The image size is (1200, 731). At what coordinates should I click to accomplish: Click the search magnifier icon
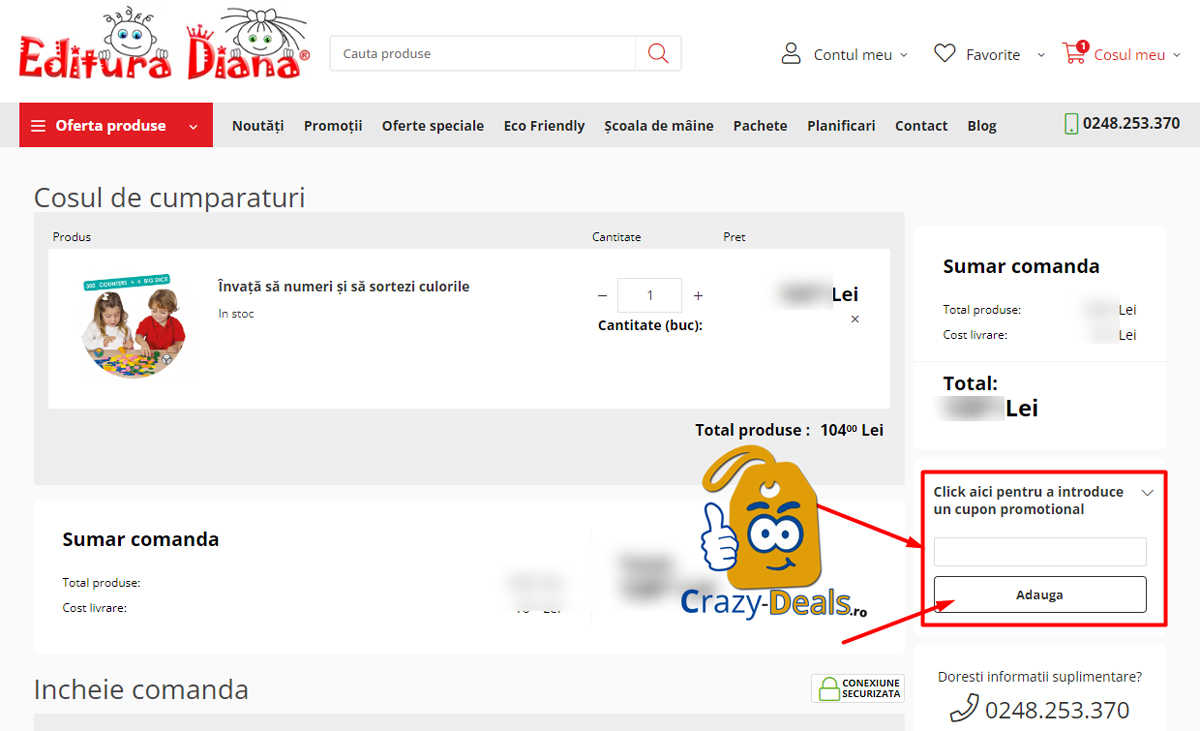click(x=658, y=54)
